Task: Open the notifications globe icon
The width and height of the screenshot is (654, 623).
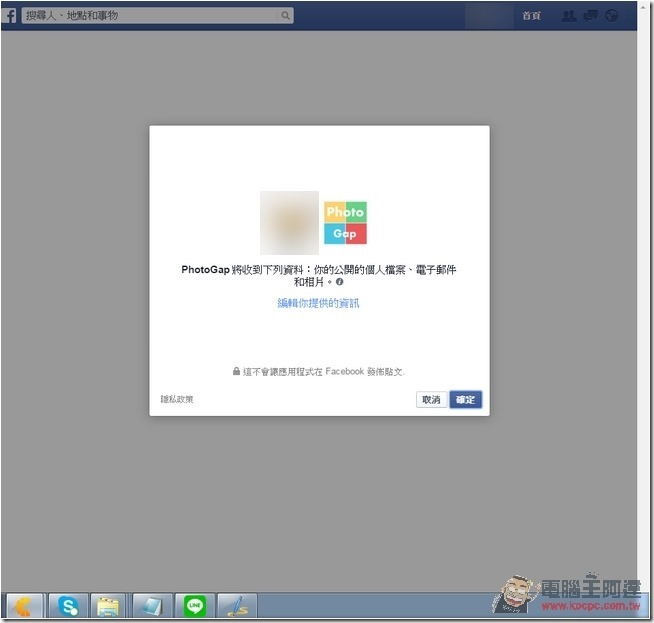Action: (611, 16)
